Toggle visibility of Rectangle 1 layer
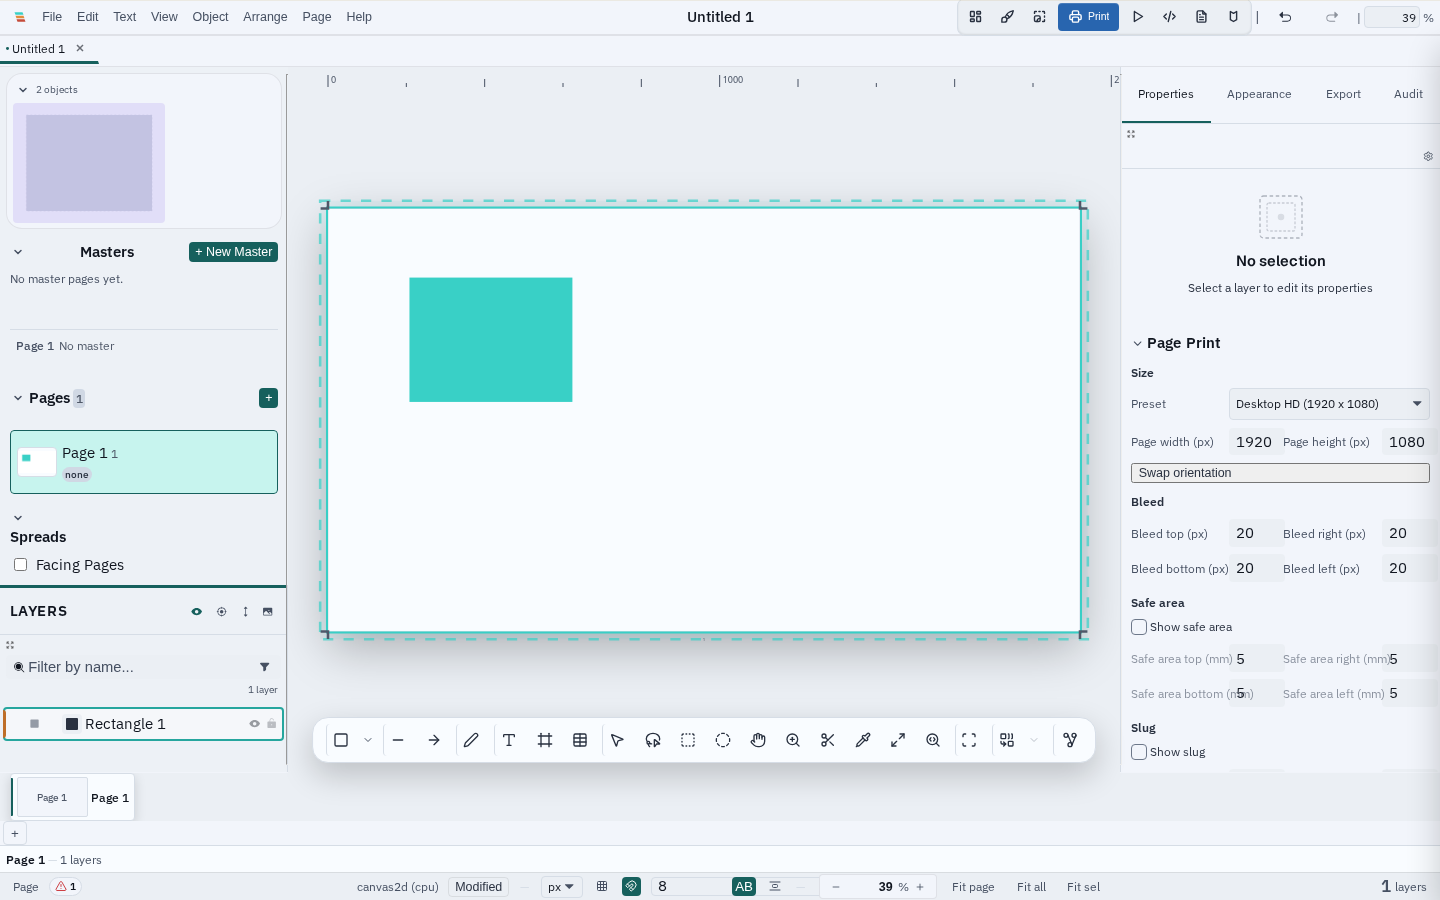The image size is (1440, 900). tap(254, 724)
